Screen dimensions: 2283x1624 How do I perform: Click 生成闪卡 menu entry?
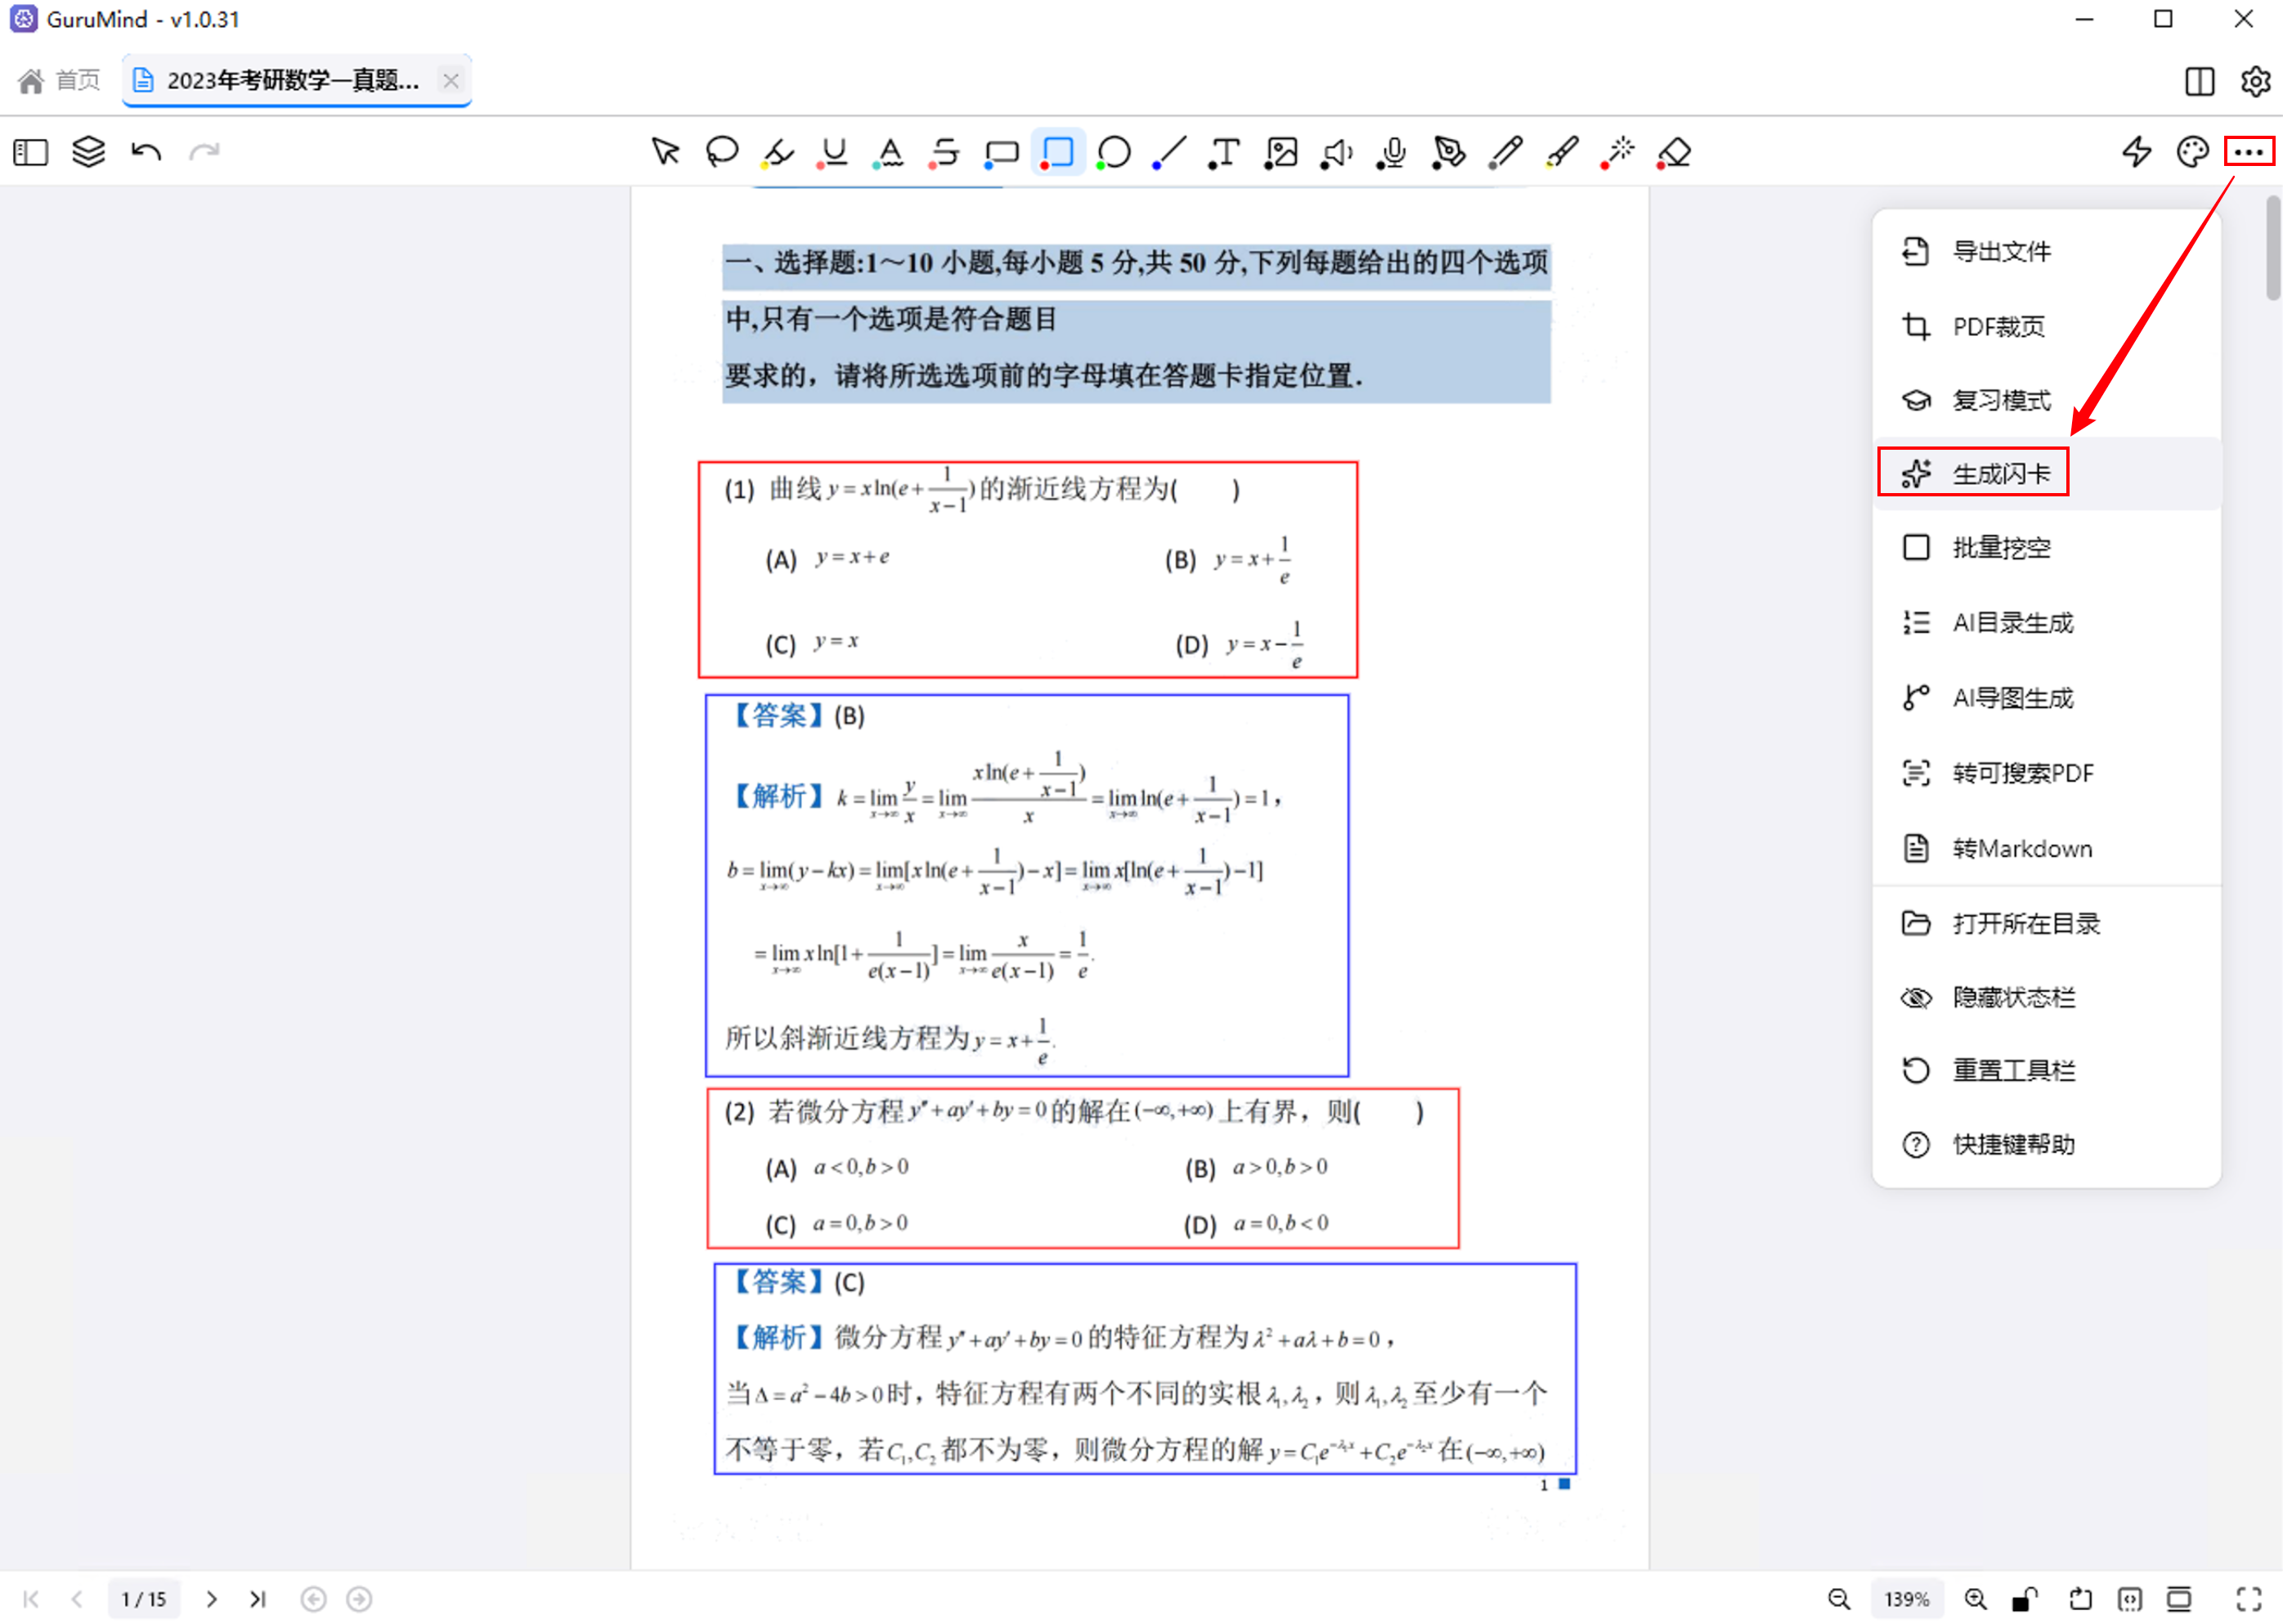pos(2046,474)
